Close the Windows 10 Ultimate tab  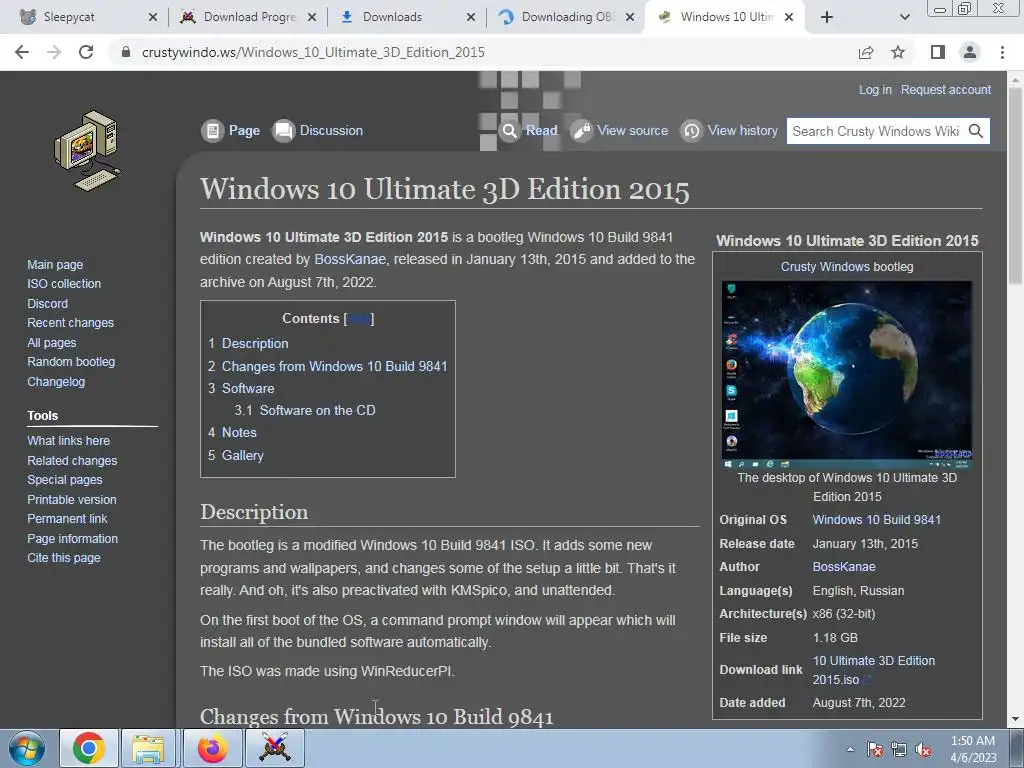(x=789, y=17)
